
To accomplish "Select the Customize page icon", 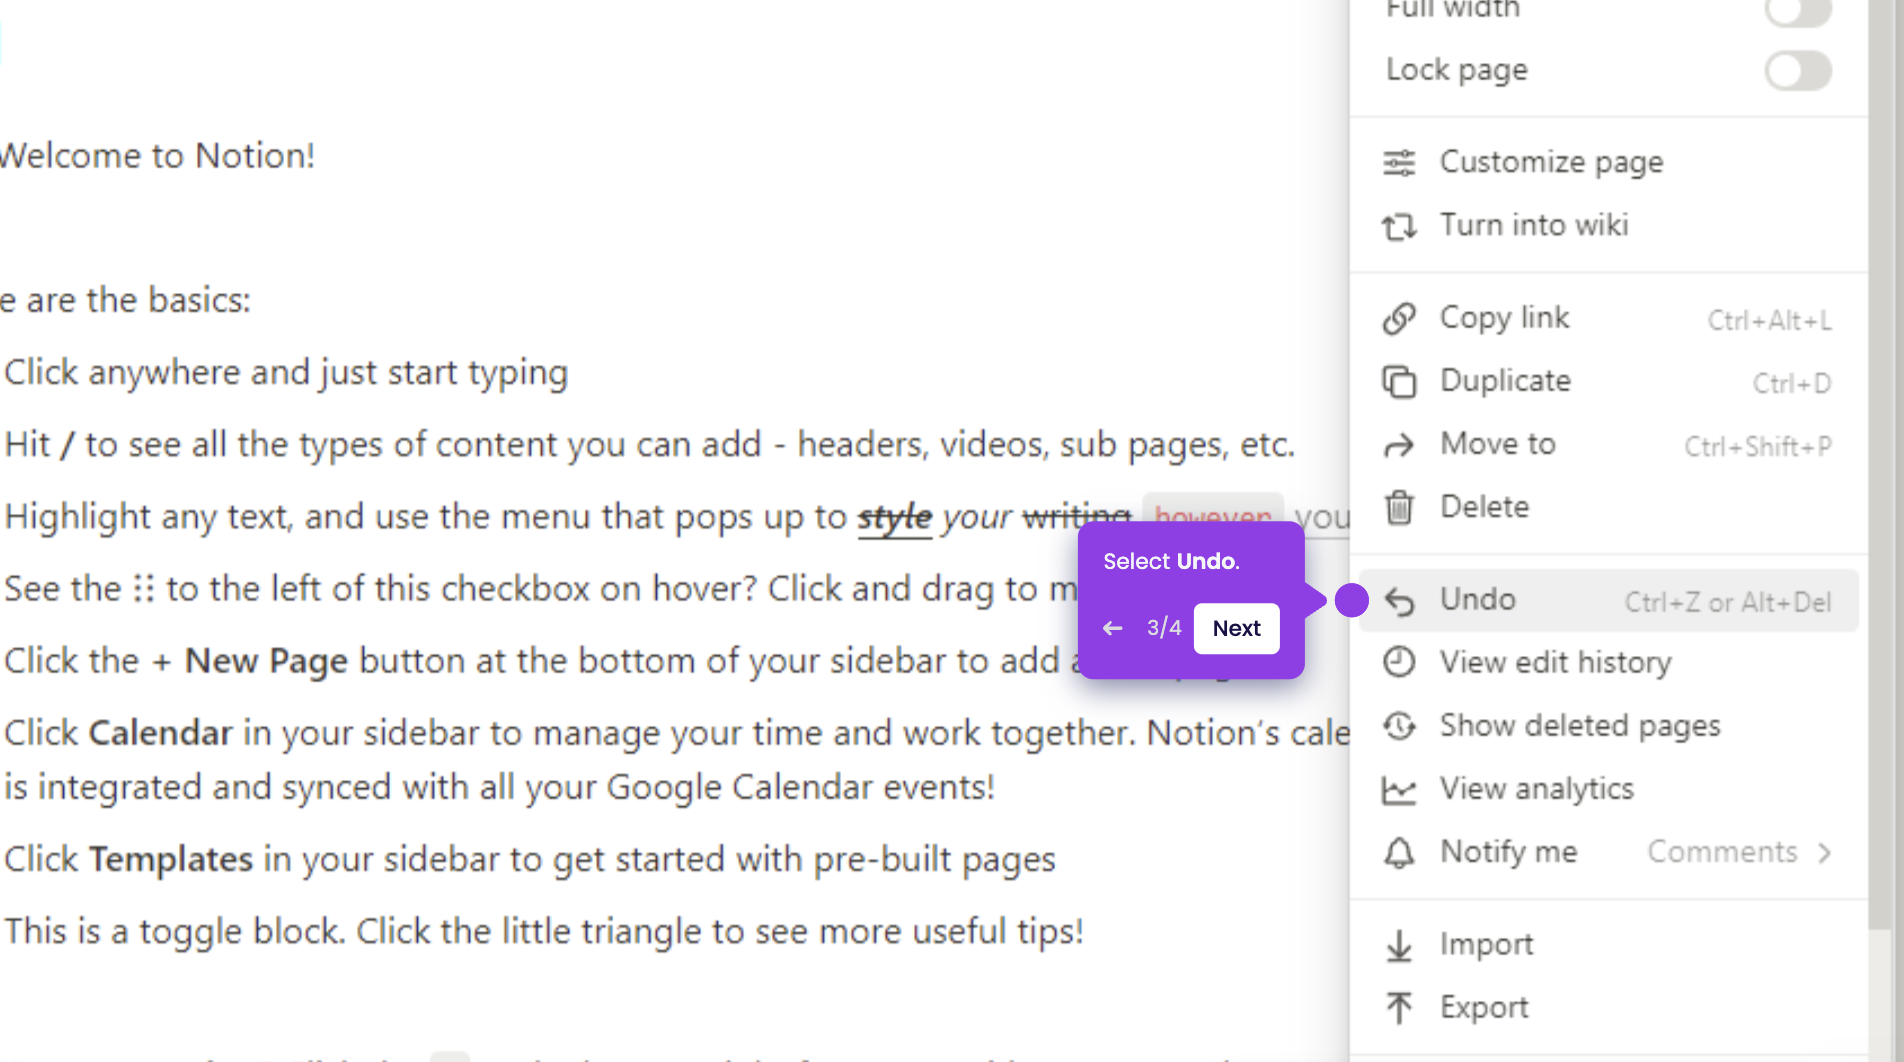I will 1400,162.
